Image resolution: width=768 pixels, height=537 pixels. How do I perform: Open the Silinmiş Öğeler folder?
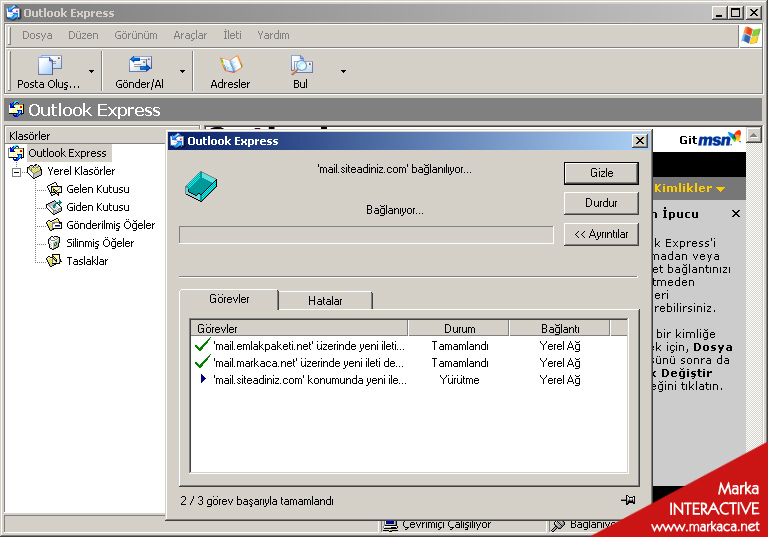point(100,243)
